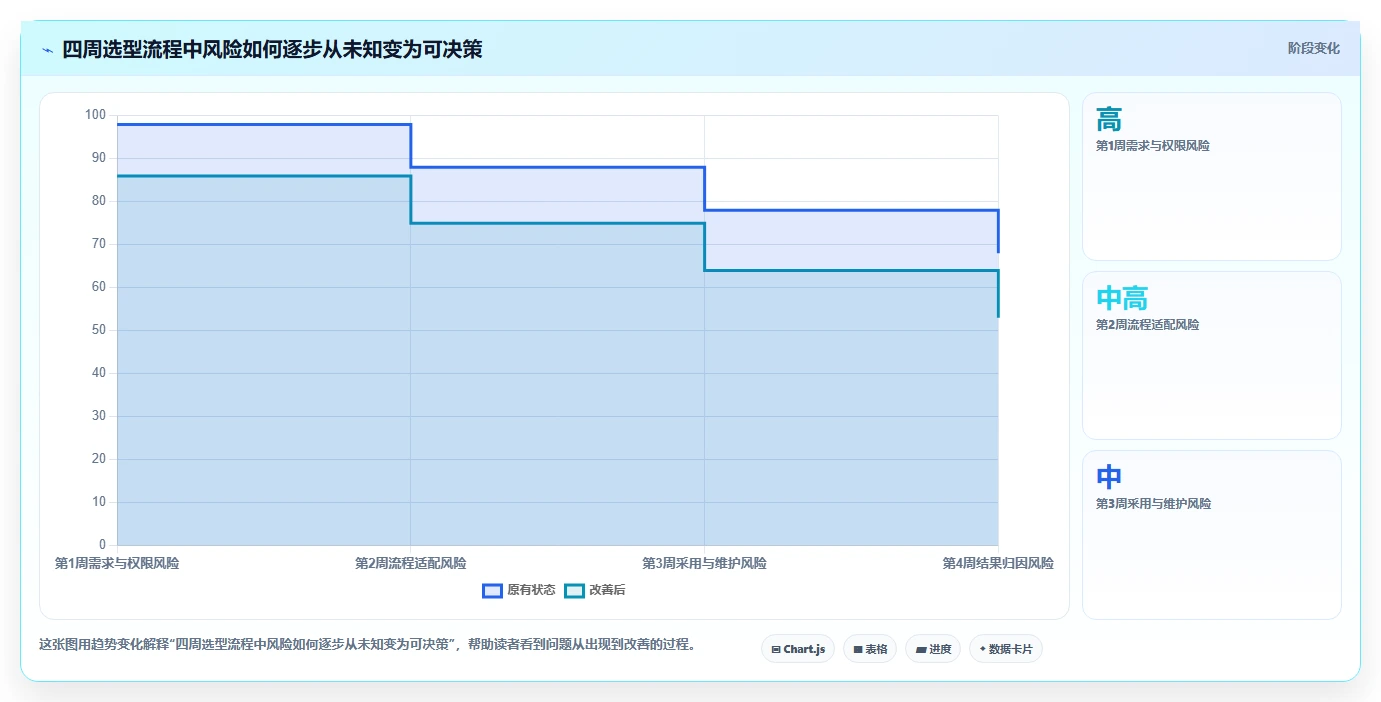
Task: Click the y-axis value 70
Action: pos(98,244)
